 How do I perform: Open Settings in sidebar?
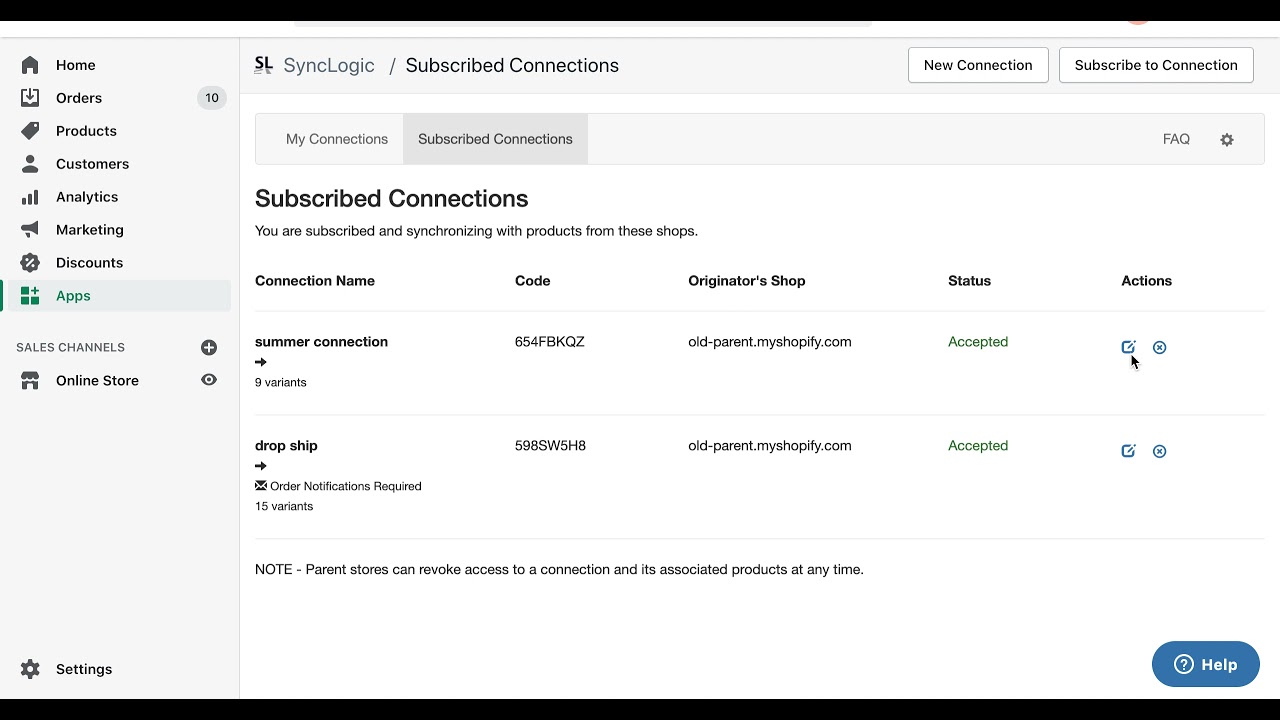84,669
